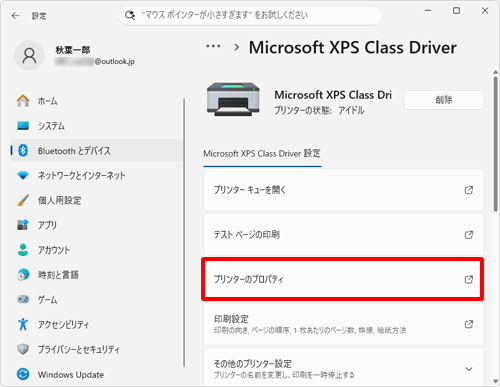Image resolution: width=500 pixels, height=387 pixels.
Task: Click テスト ページの印刷 entry
Action: pos(344,235)
